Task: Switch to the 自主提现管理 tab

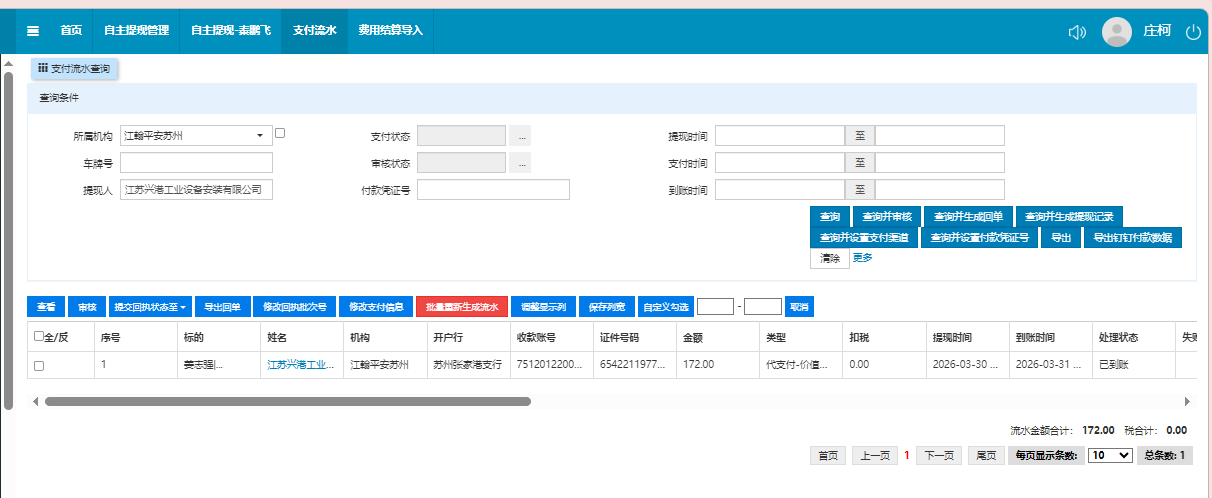Action: coord(136,31)
